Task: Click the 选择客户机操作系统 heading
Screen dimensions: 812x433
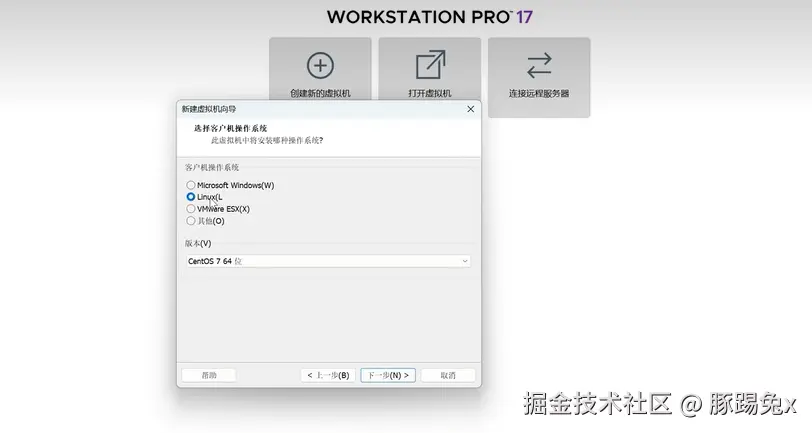Action: pyautogui.click(x=230, y=128)
